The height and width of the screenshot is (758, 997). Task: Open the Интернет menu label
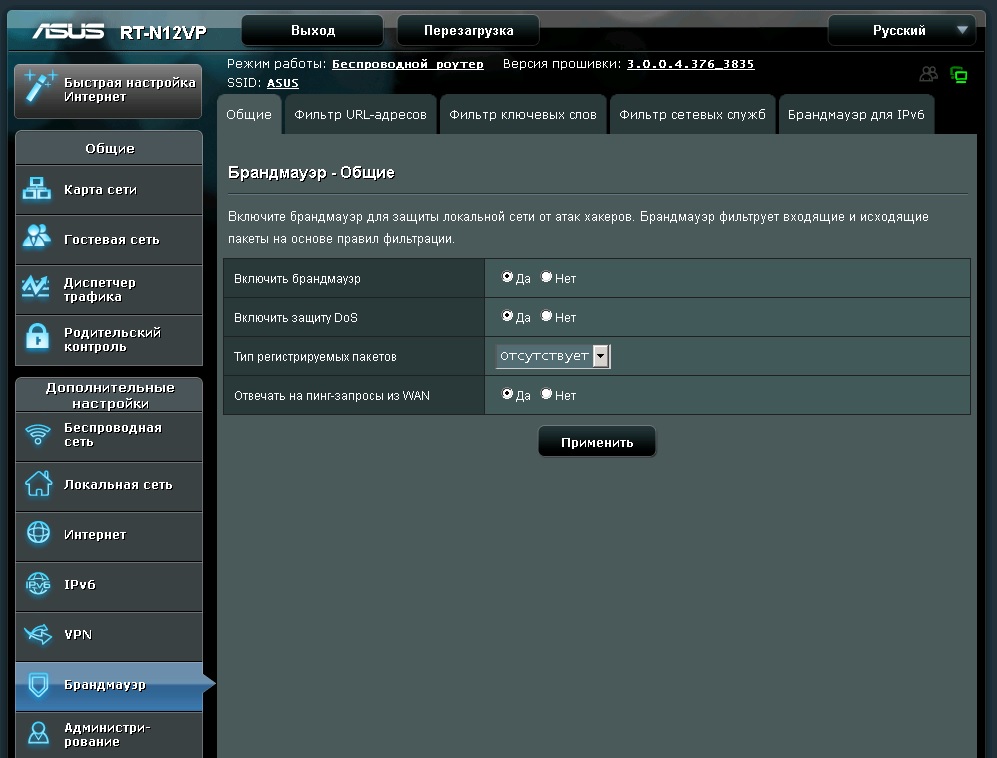tap(95, 535)
